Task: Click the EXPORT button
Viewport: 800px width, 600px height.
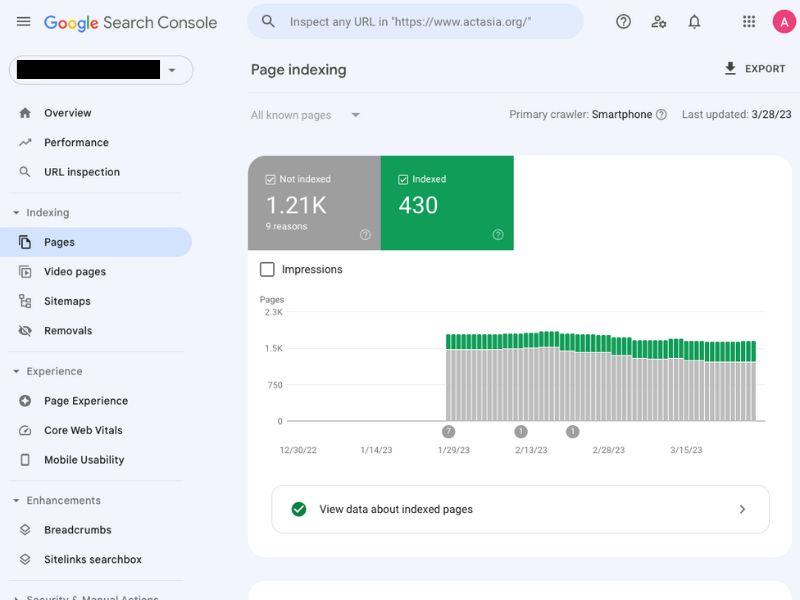Action: point(755,68)
